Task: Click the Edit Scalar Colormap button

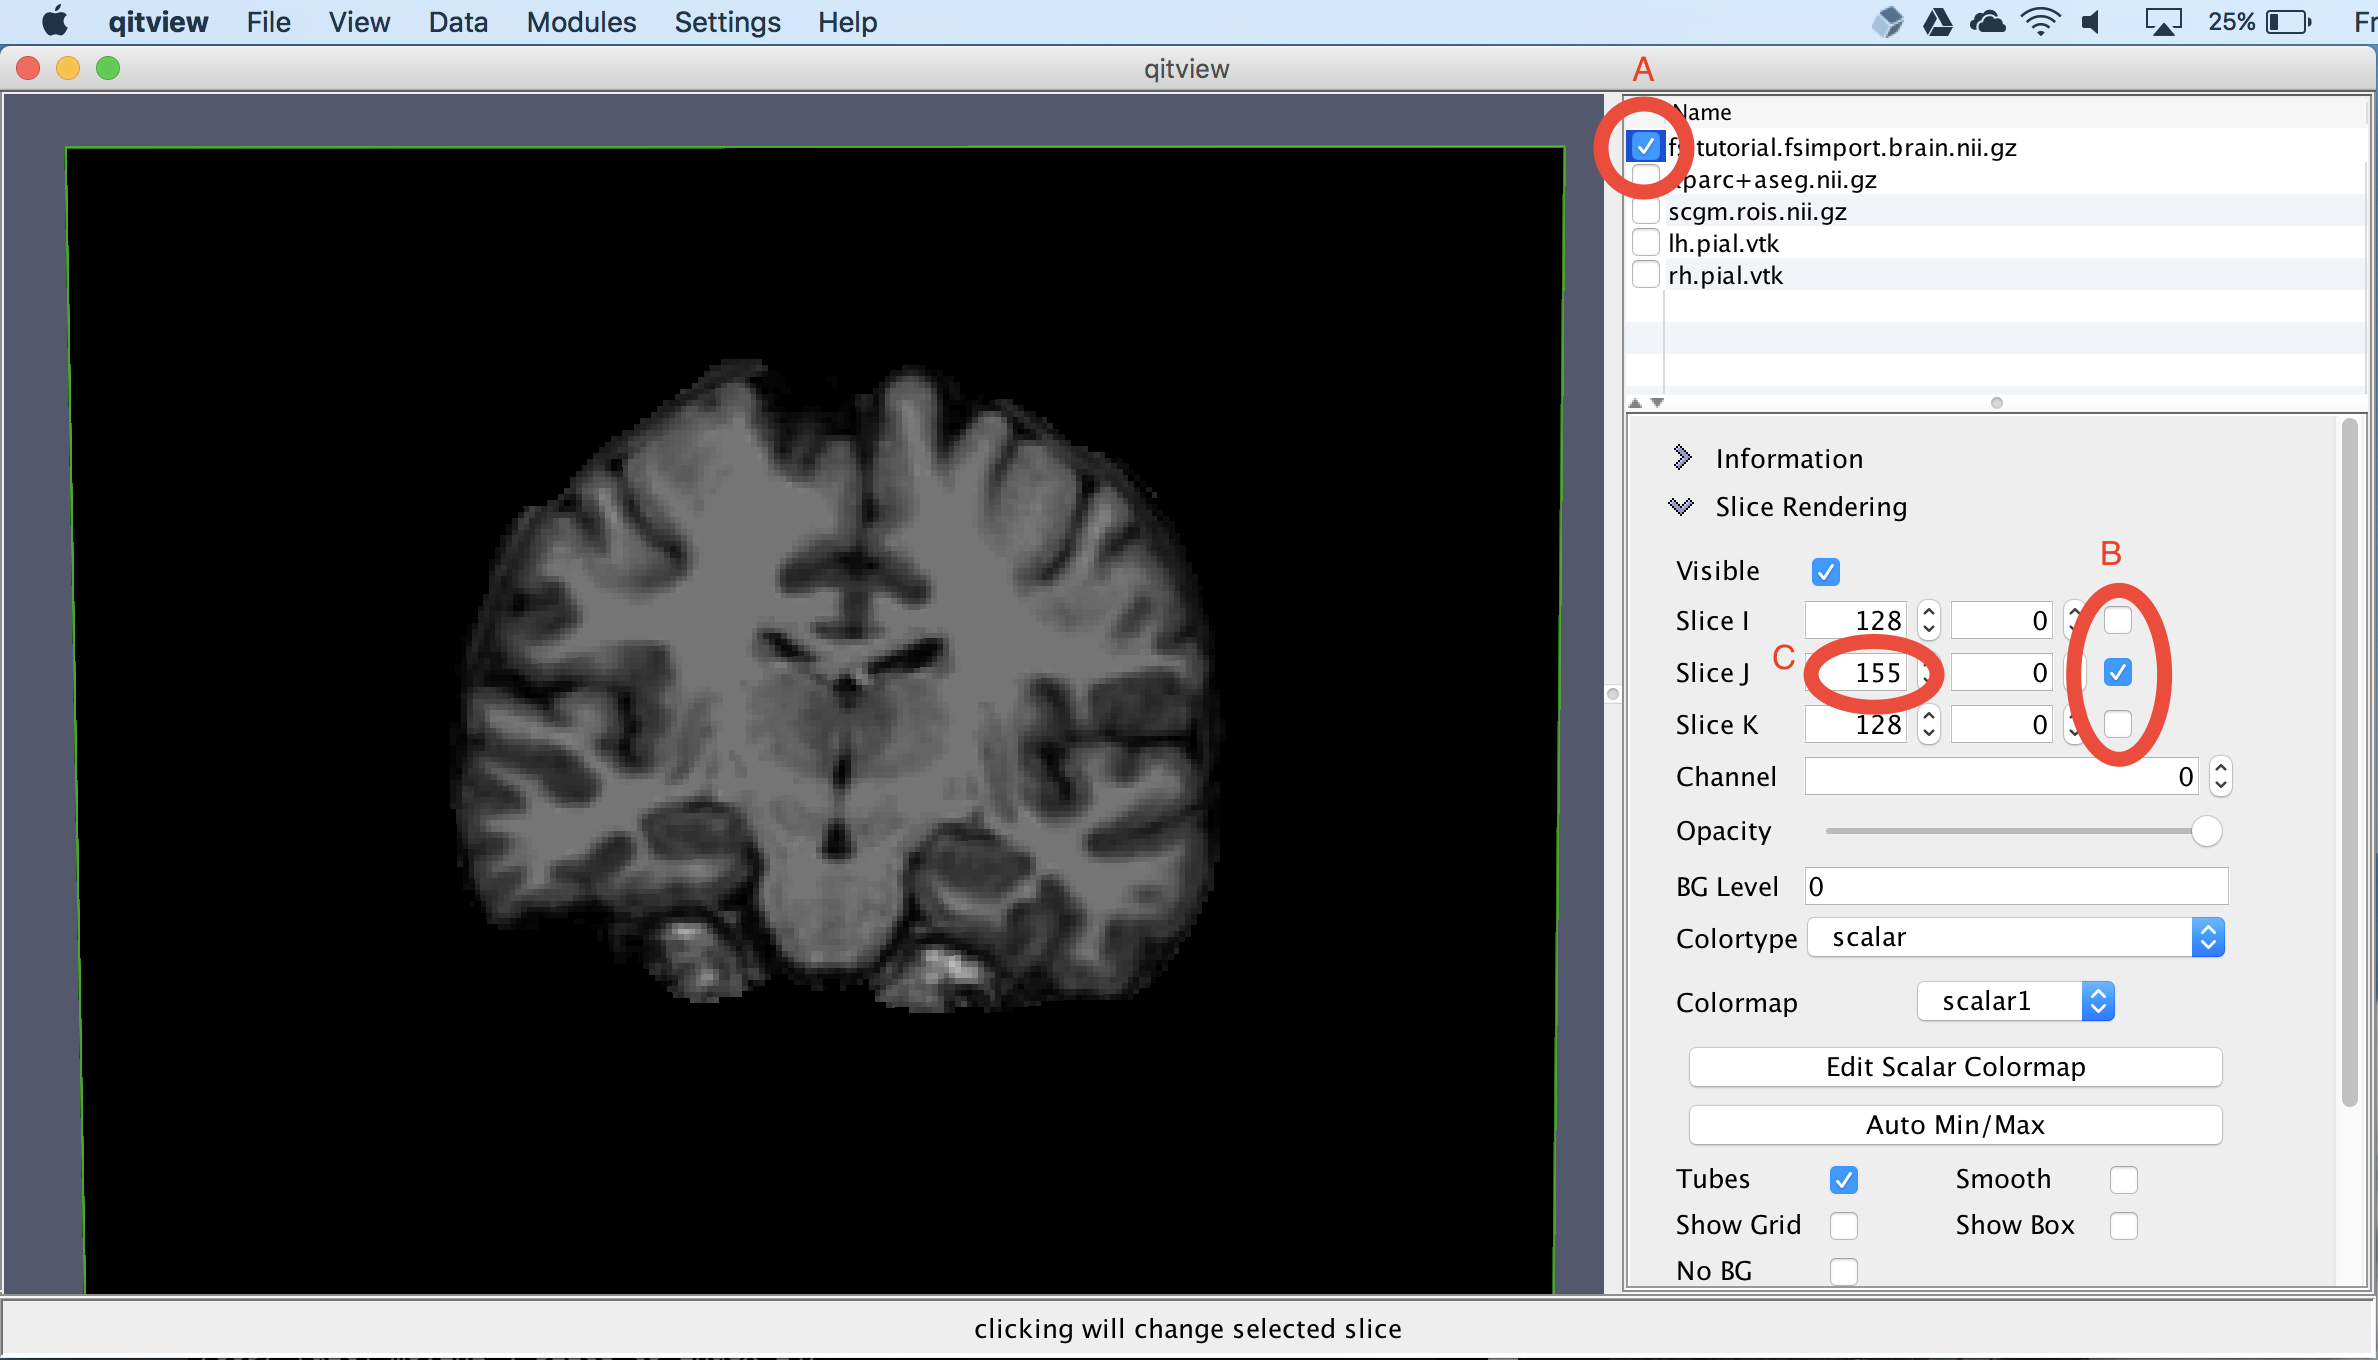Action: click(x=1955, y=1067)
